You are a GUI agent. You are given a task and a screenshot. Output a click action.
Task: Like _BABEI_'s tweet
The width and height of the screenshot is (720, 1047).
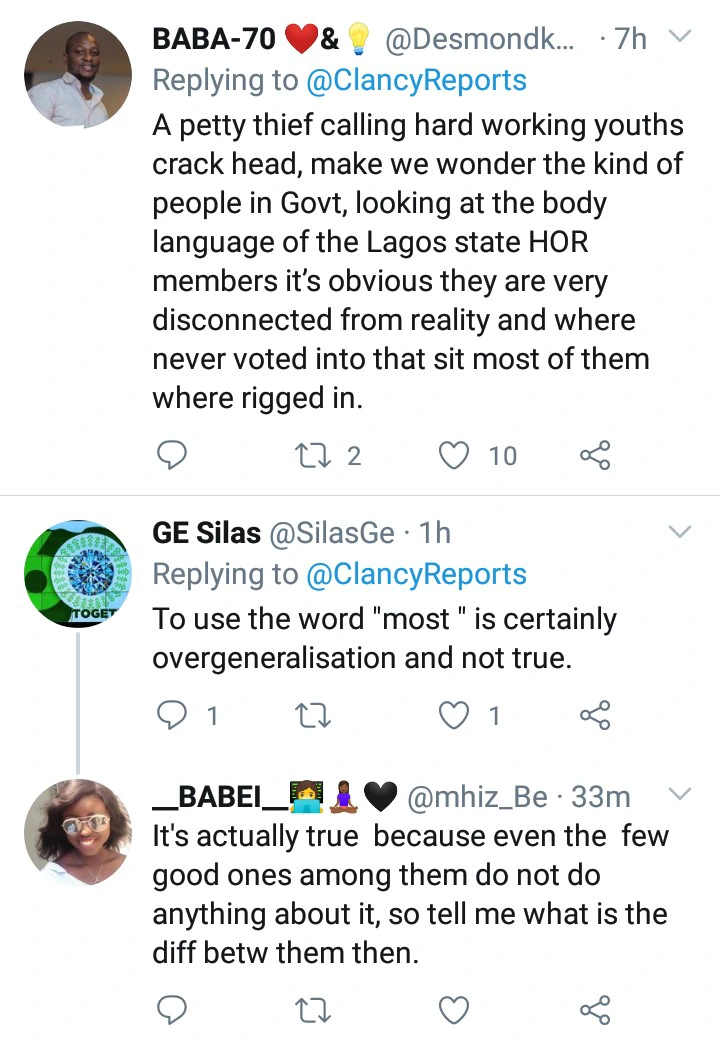[455, 1009]
